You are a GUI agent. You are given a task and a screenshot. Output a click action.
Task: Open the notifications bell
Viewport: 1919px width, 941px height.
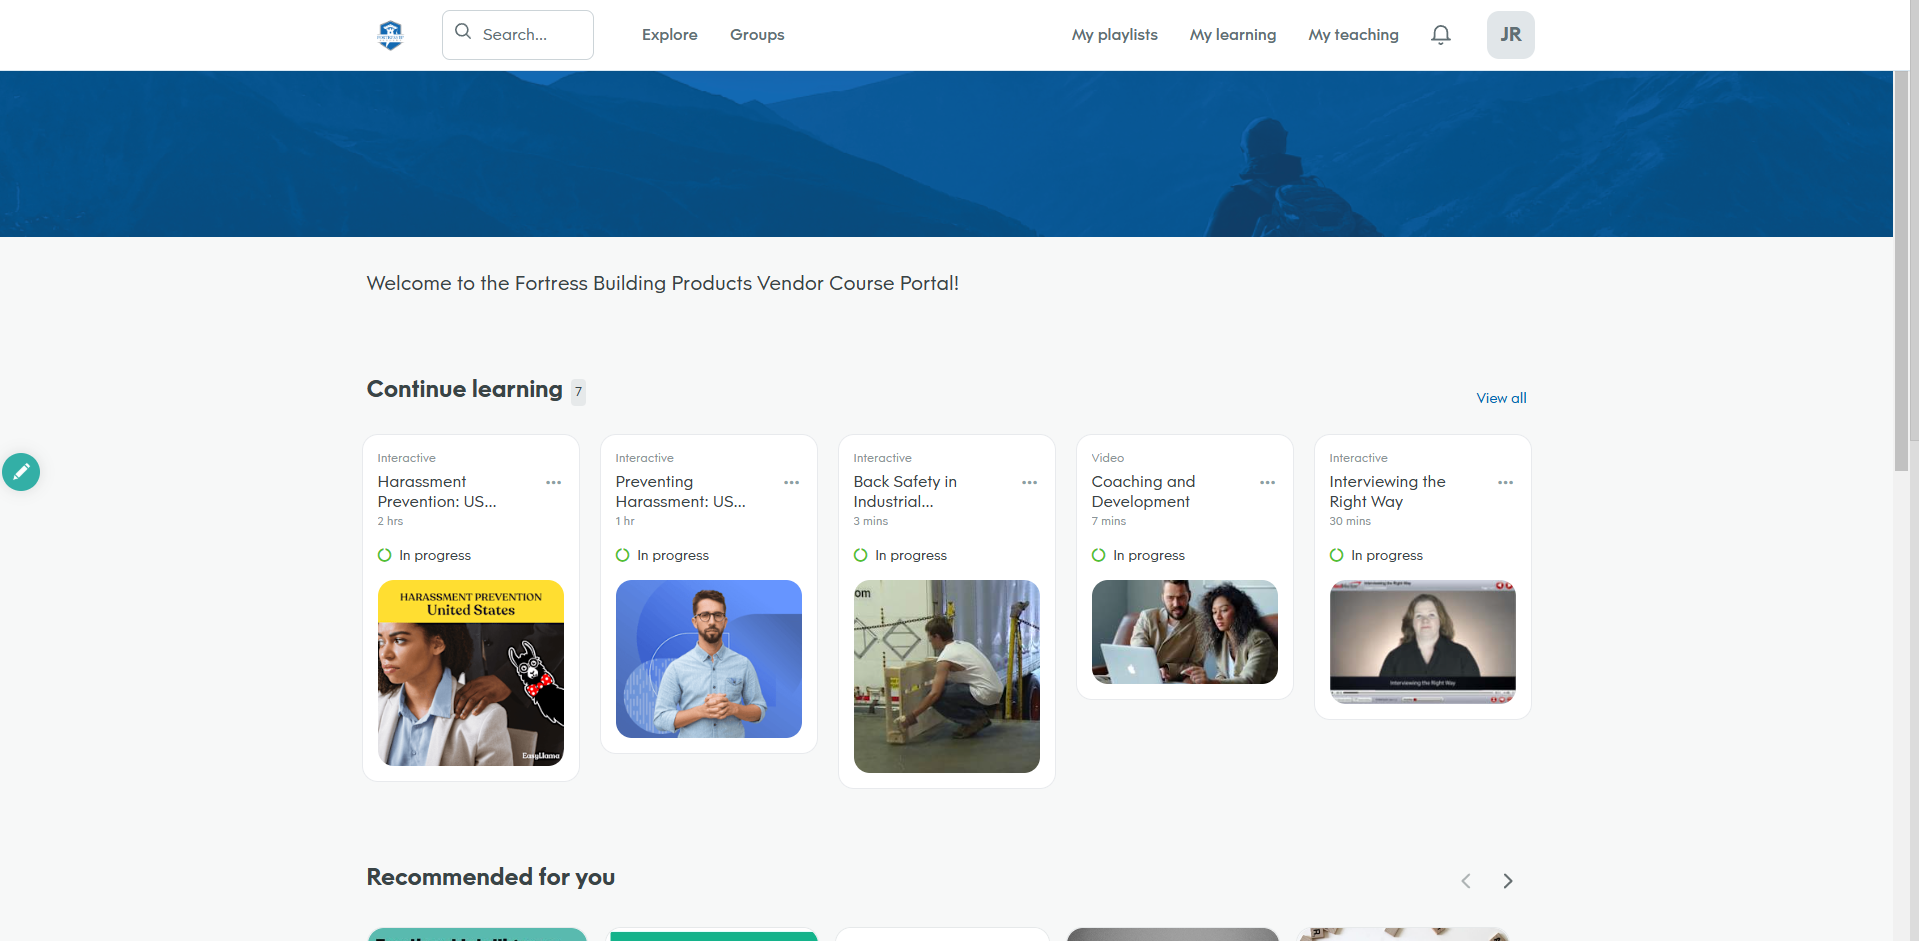[1440, 35]
